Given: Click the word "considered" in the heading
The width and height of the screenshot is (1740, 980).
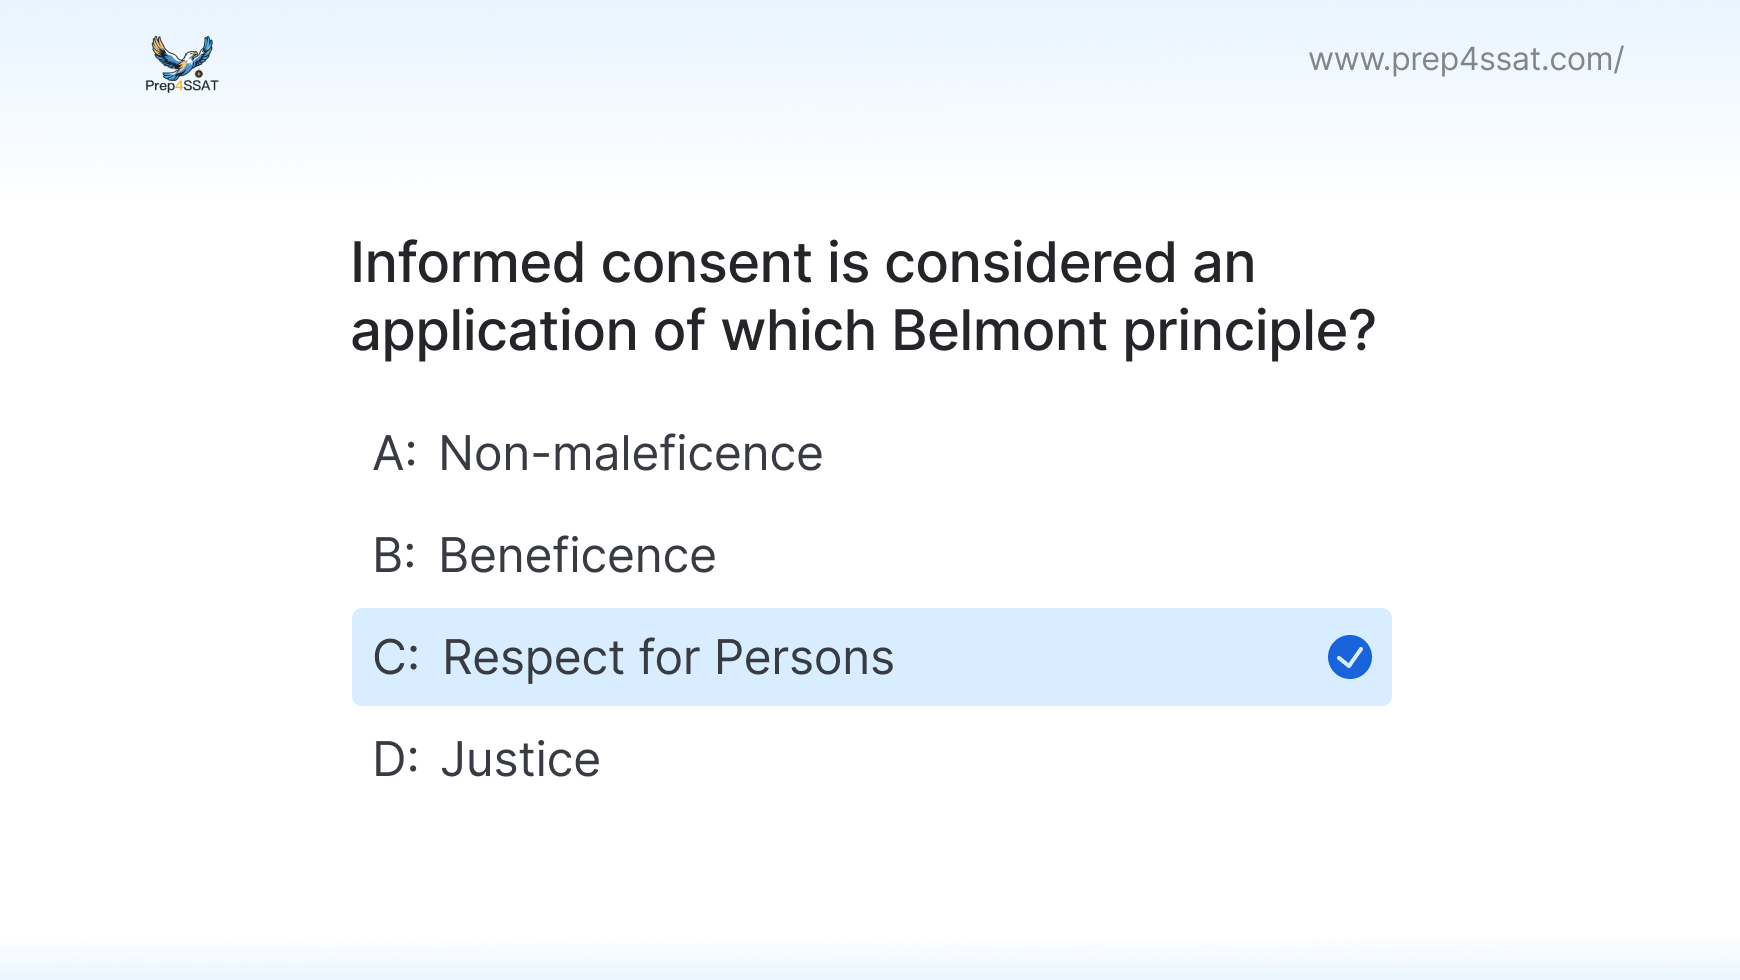Looking at the screenshot, I should [x=1030, y=263].
